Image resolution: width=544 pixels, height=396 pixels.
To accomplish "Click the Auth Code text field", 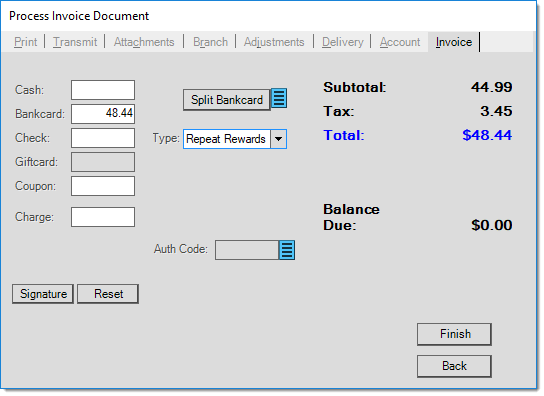I will pyautogui.click(x=247, y=250).
